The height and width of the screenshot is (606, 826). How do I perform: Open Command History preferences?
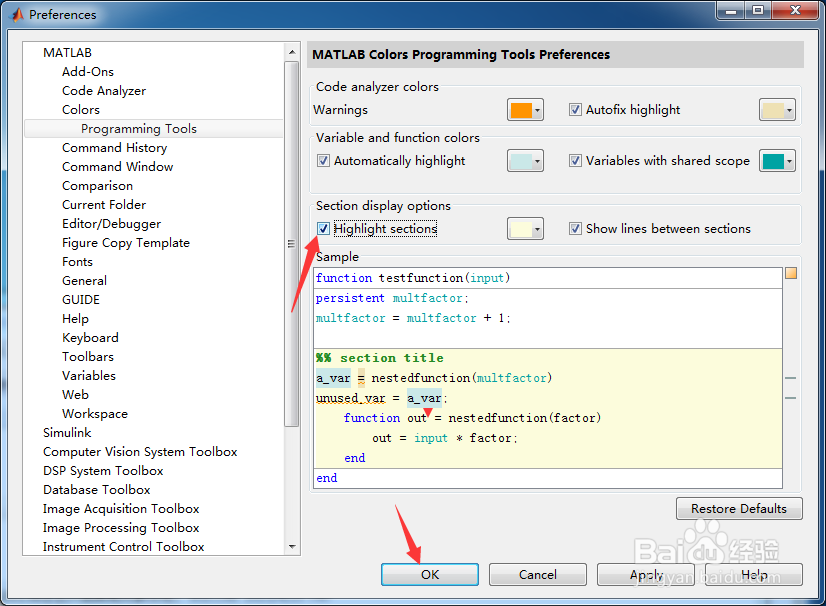click(114, 148)
